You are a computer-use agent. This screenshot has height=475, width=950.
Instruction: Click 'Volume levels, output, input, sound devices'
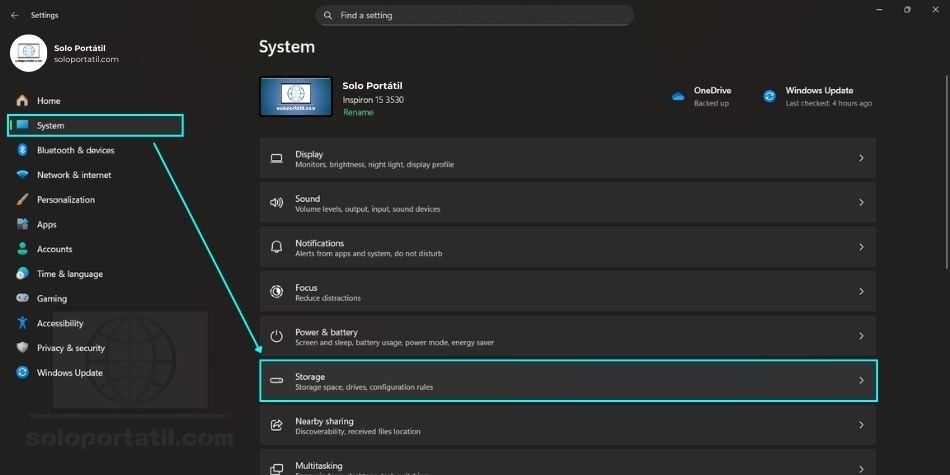tap(368, 209)
